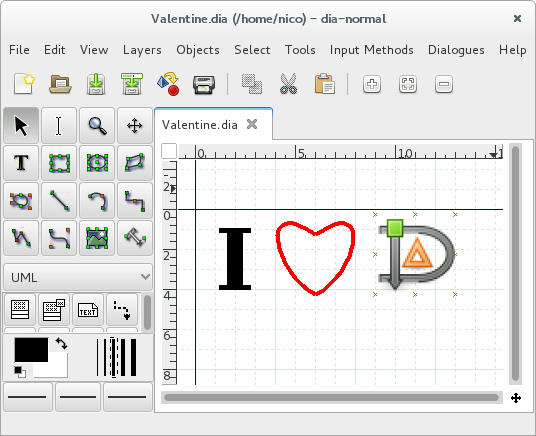536x436 pixels.
Task: Open the end arrow style selector
Action: click(x=128, y=397)
